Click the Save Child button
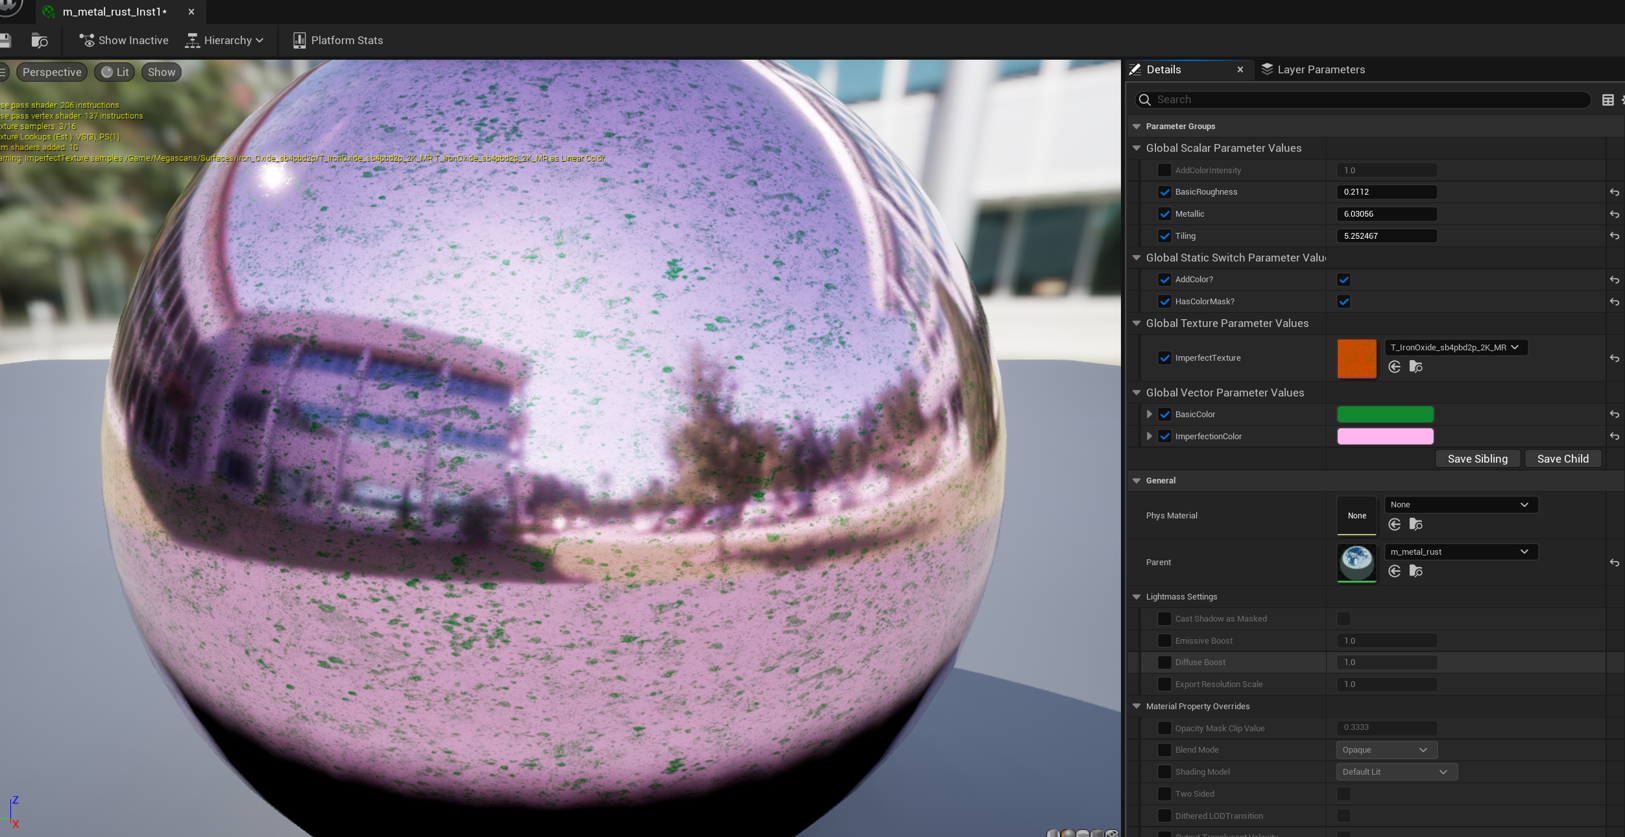The image size is (1625, 837). pyautogui.click(x=1562, y=459)
